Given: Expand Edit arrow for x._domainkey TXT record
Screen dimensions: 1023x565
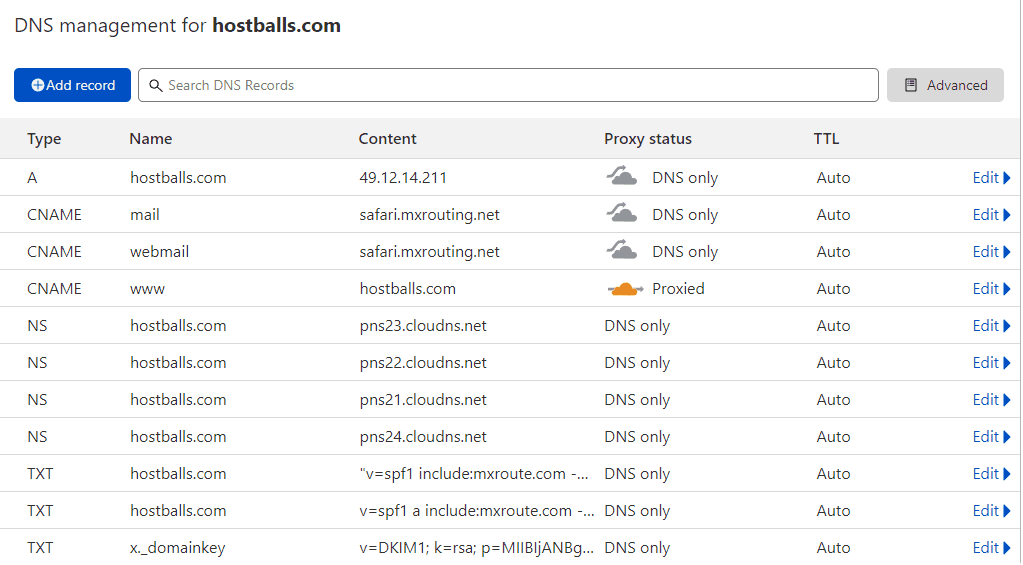Looking at the screenshot, I should click(x=1006, y=548).
